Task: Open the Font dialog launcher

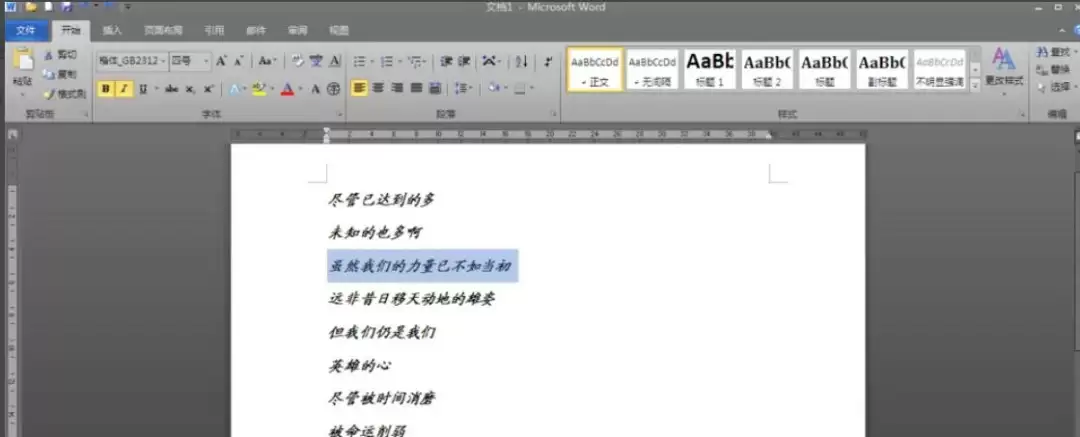Action: coord(340,114)
